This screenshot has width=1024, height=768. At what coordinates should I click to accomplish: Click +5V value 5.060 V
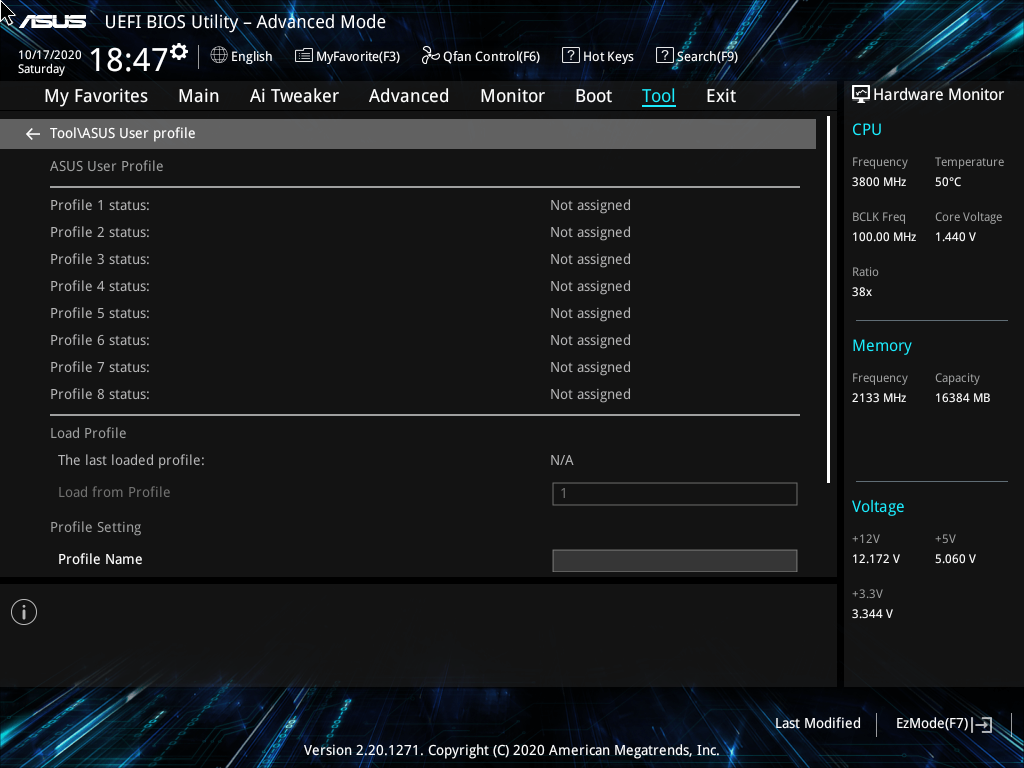pyautogui.click(x=955, y=559)
